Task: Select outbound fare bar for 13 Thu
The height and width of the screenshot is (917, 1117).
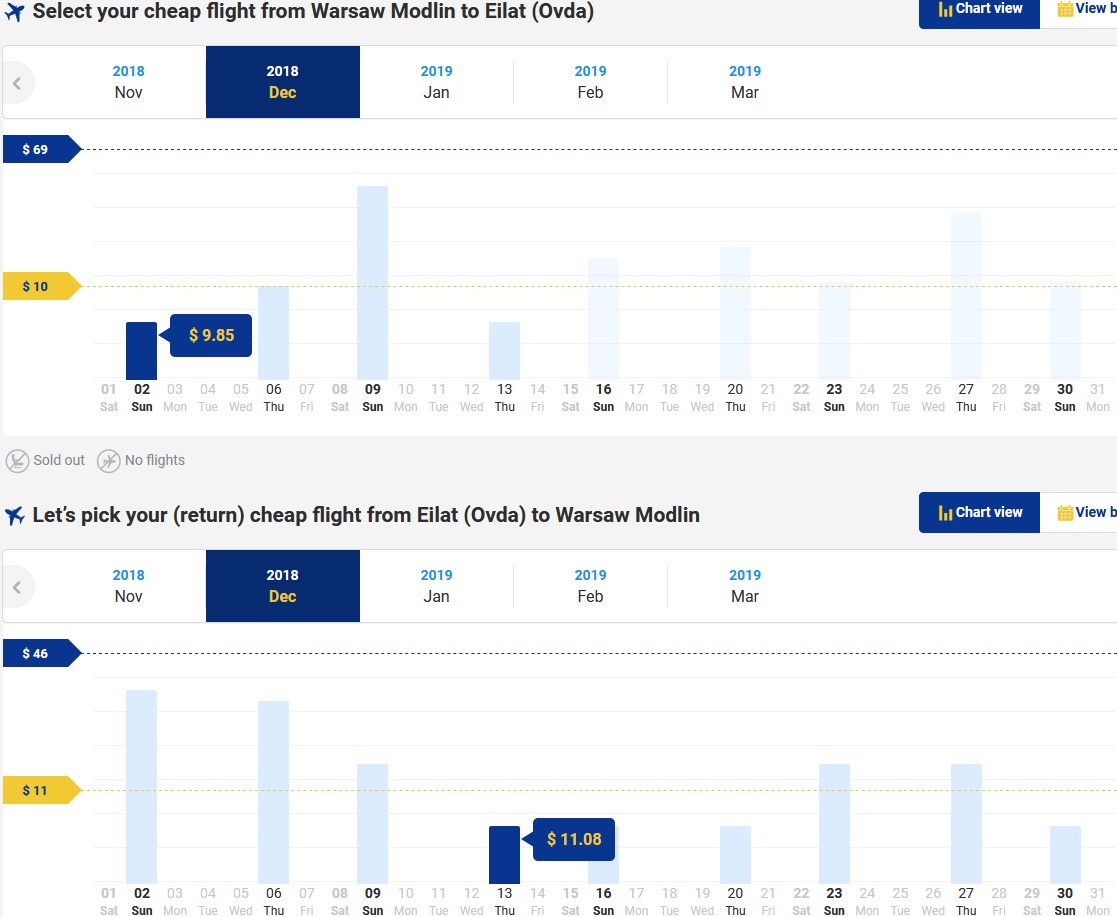Action: pyautogui.click(x=504, y=351)
